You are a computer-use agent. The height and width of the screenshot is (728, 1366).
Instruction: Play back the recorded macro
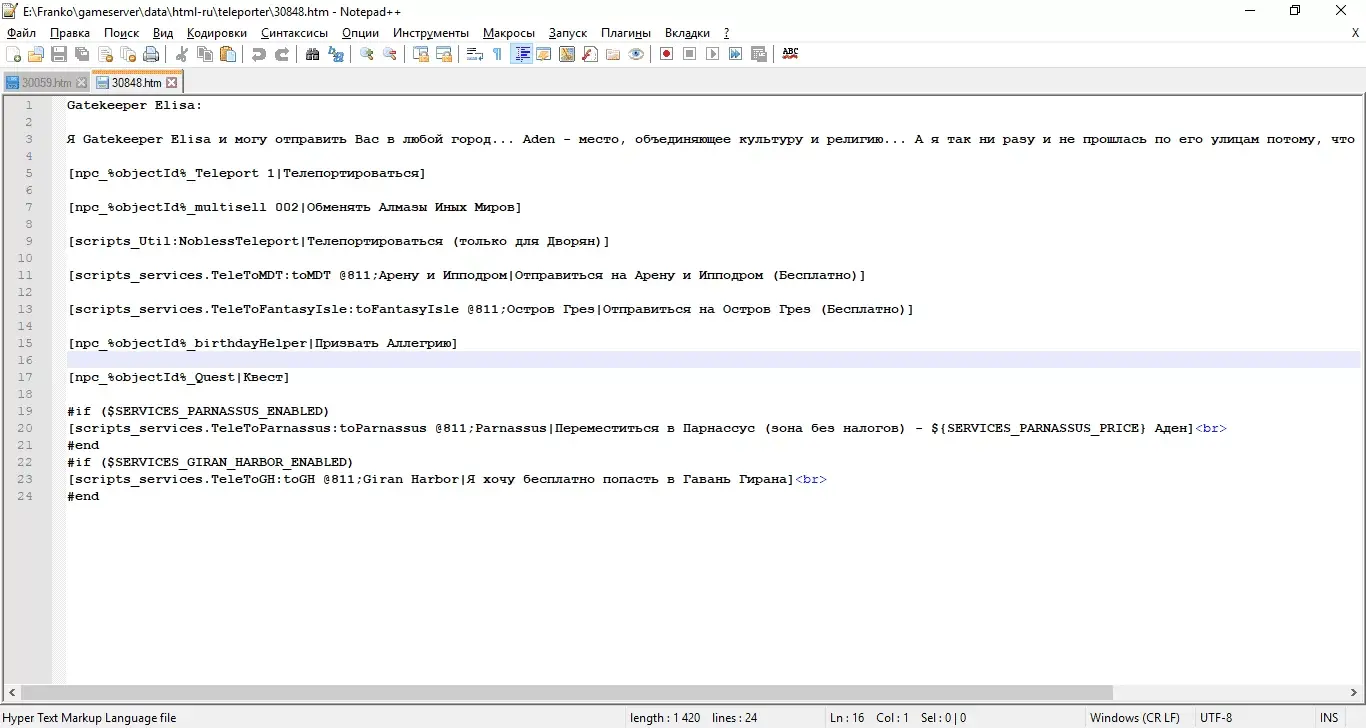point(713,54)
